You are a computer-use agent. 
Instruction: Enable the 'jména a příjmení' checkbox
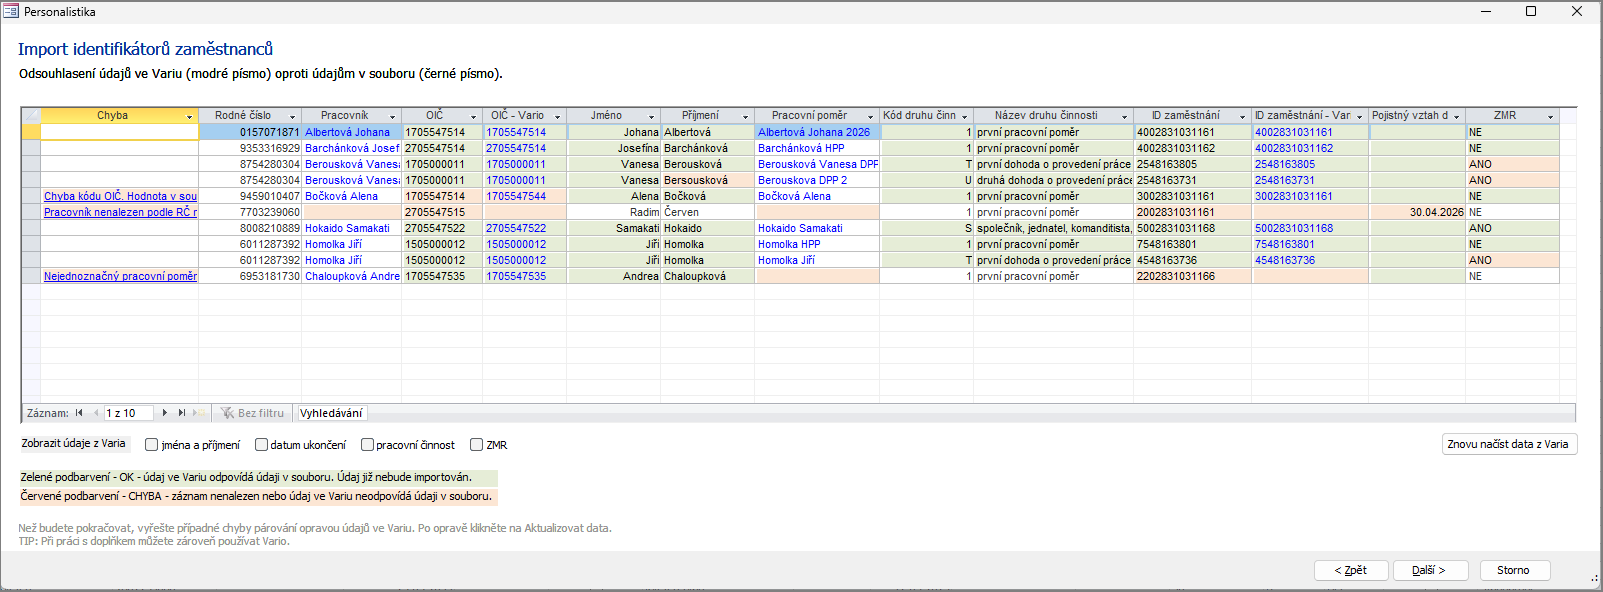152,445
